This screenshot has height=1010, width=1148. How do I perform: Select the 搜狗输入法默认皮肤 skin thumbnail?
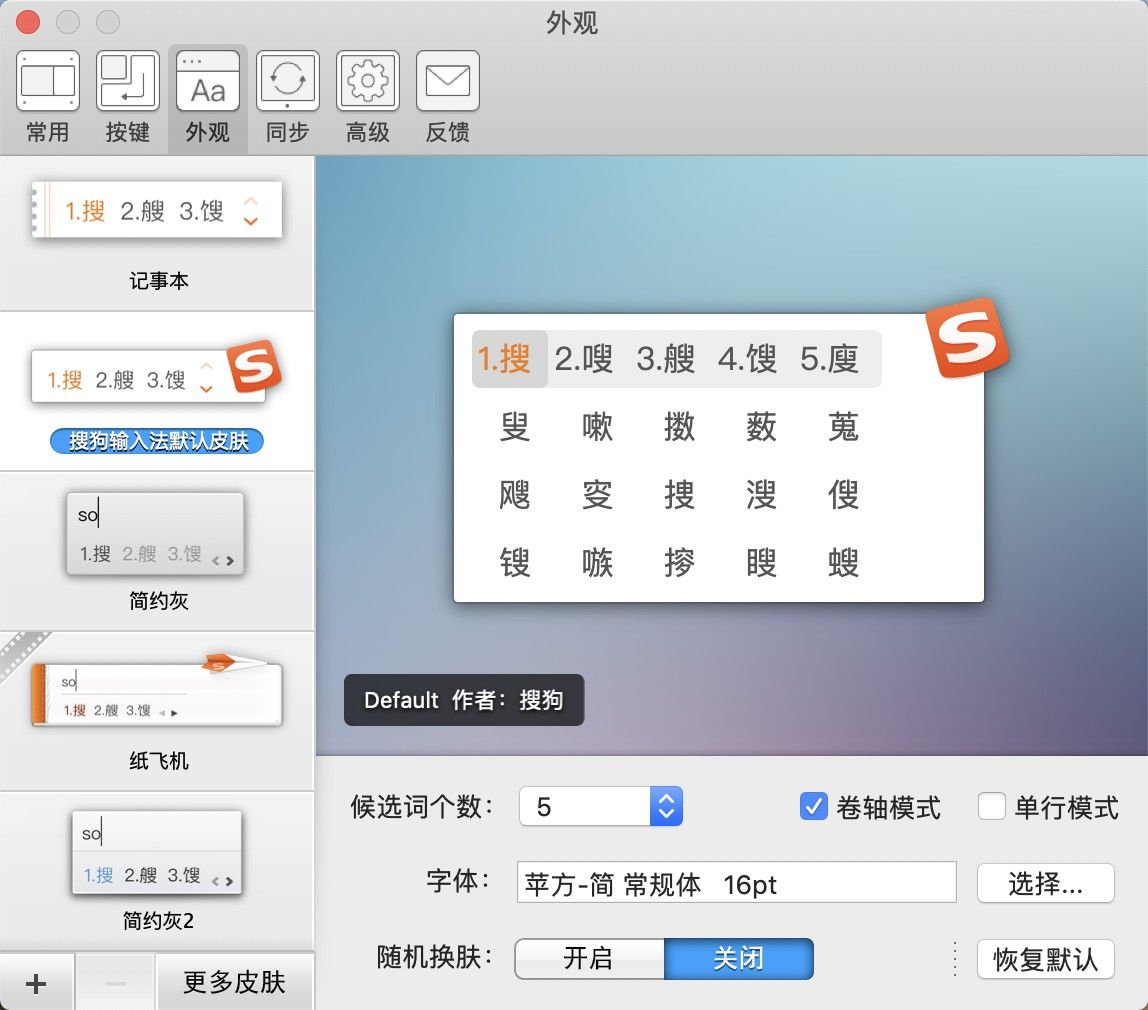point(157,373)
